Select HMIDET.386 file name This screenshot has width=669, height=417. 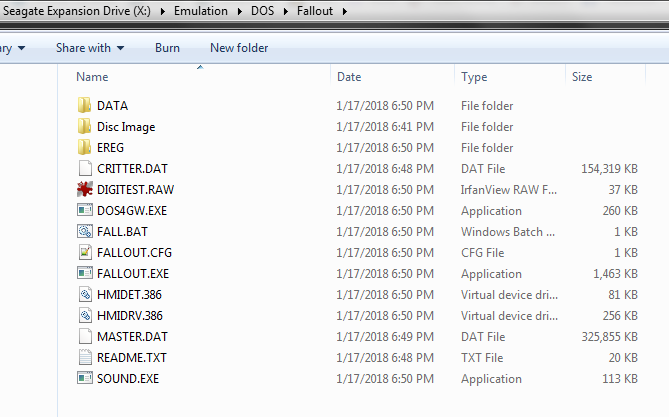pyautogui.click(x=129, y=295)
